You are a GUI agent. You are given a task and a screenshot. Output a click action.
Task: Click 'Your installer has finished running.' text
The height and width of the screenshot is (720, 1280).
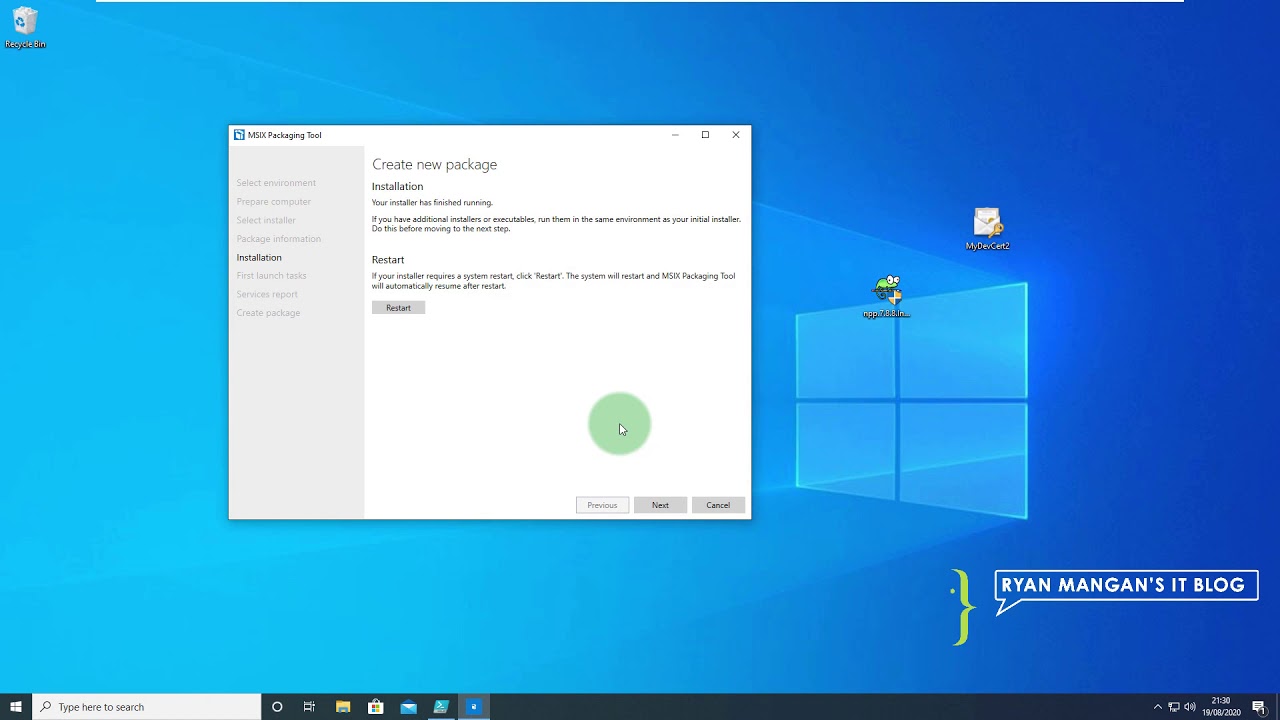tap(432, 202)
